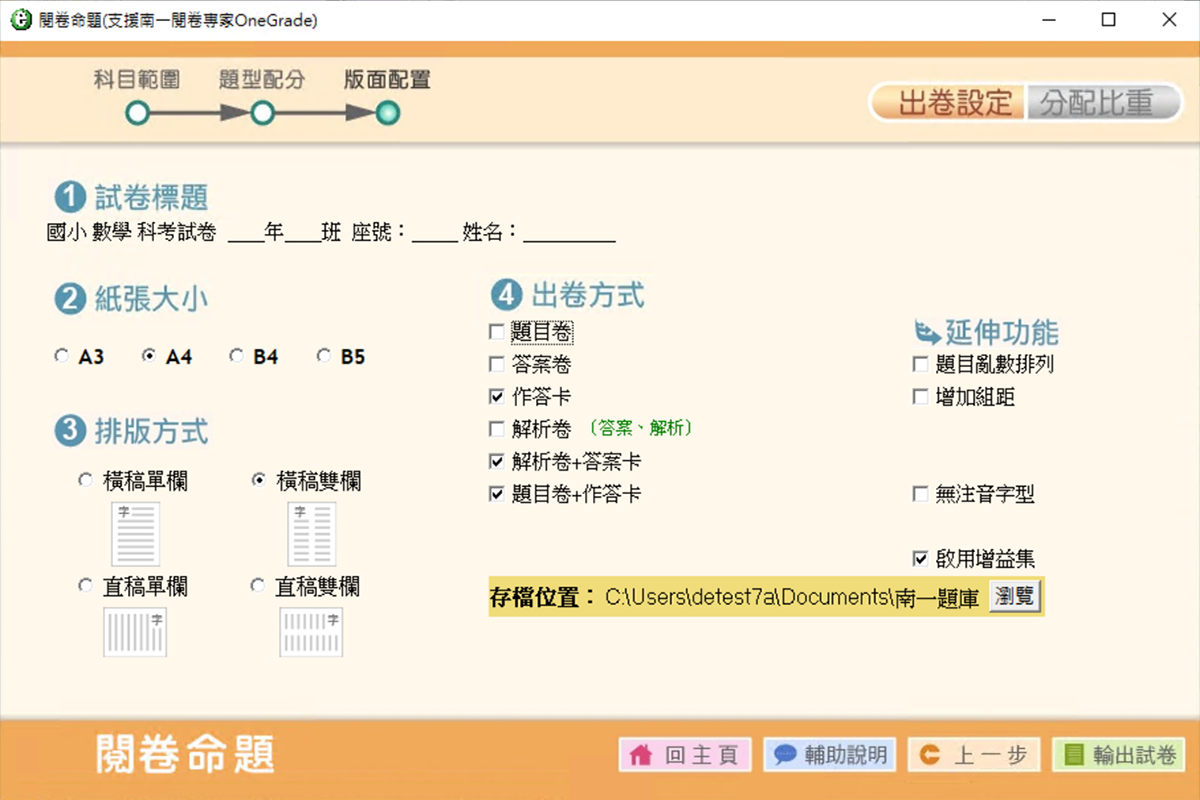
Task: Click the 橫稿雙欄 page layout thumbnail icon
Action: tap(310, 532)
